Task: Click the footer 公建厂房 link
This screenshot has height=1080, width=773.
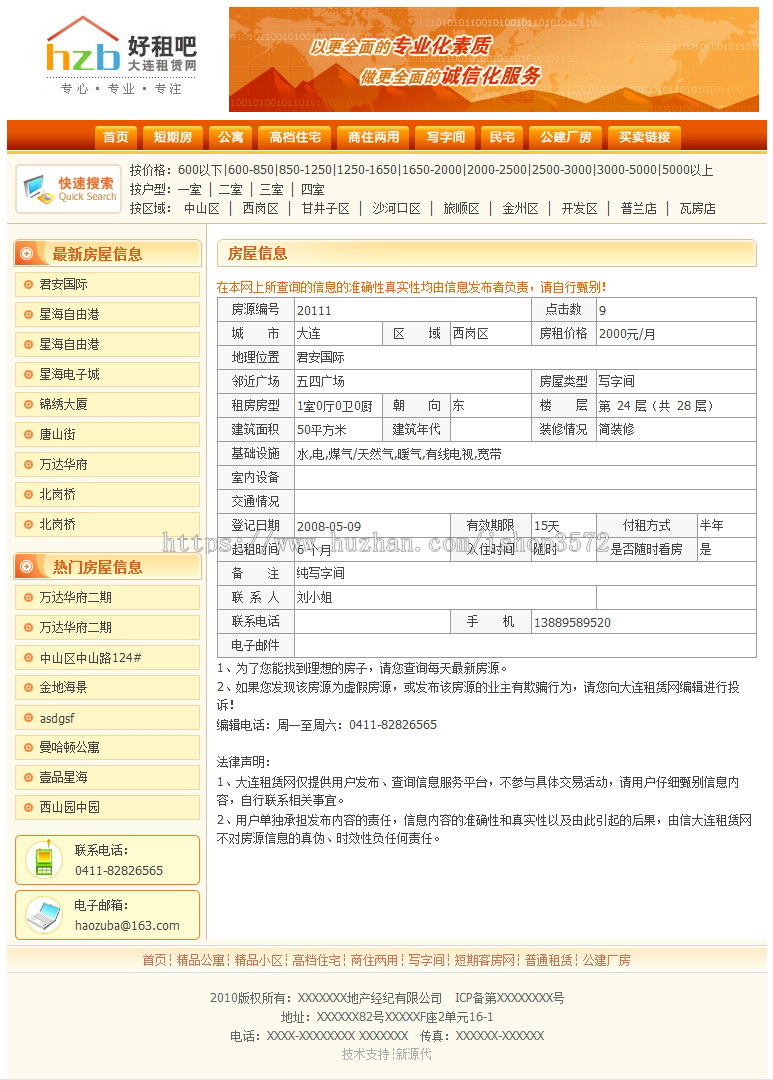Action: point(606,960)
